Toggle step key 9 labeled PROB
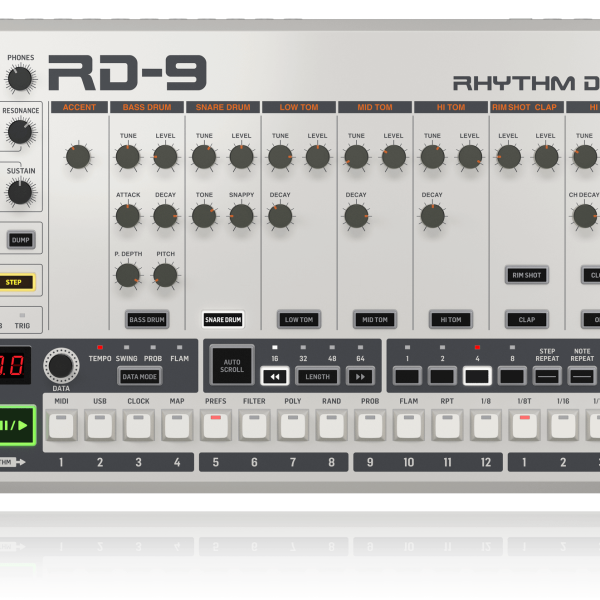 click(370, 426)
